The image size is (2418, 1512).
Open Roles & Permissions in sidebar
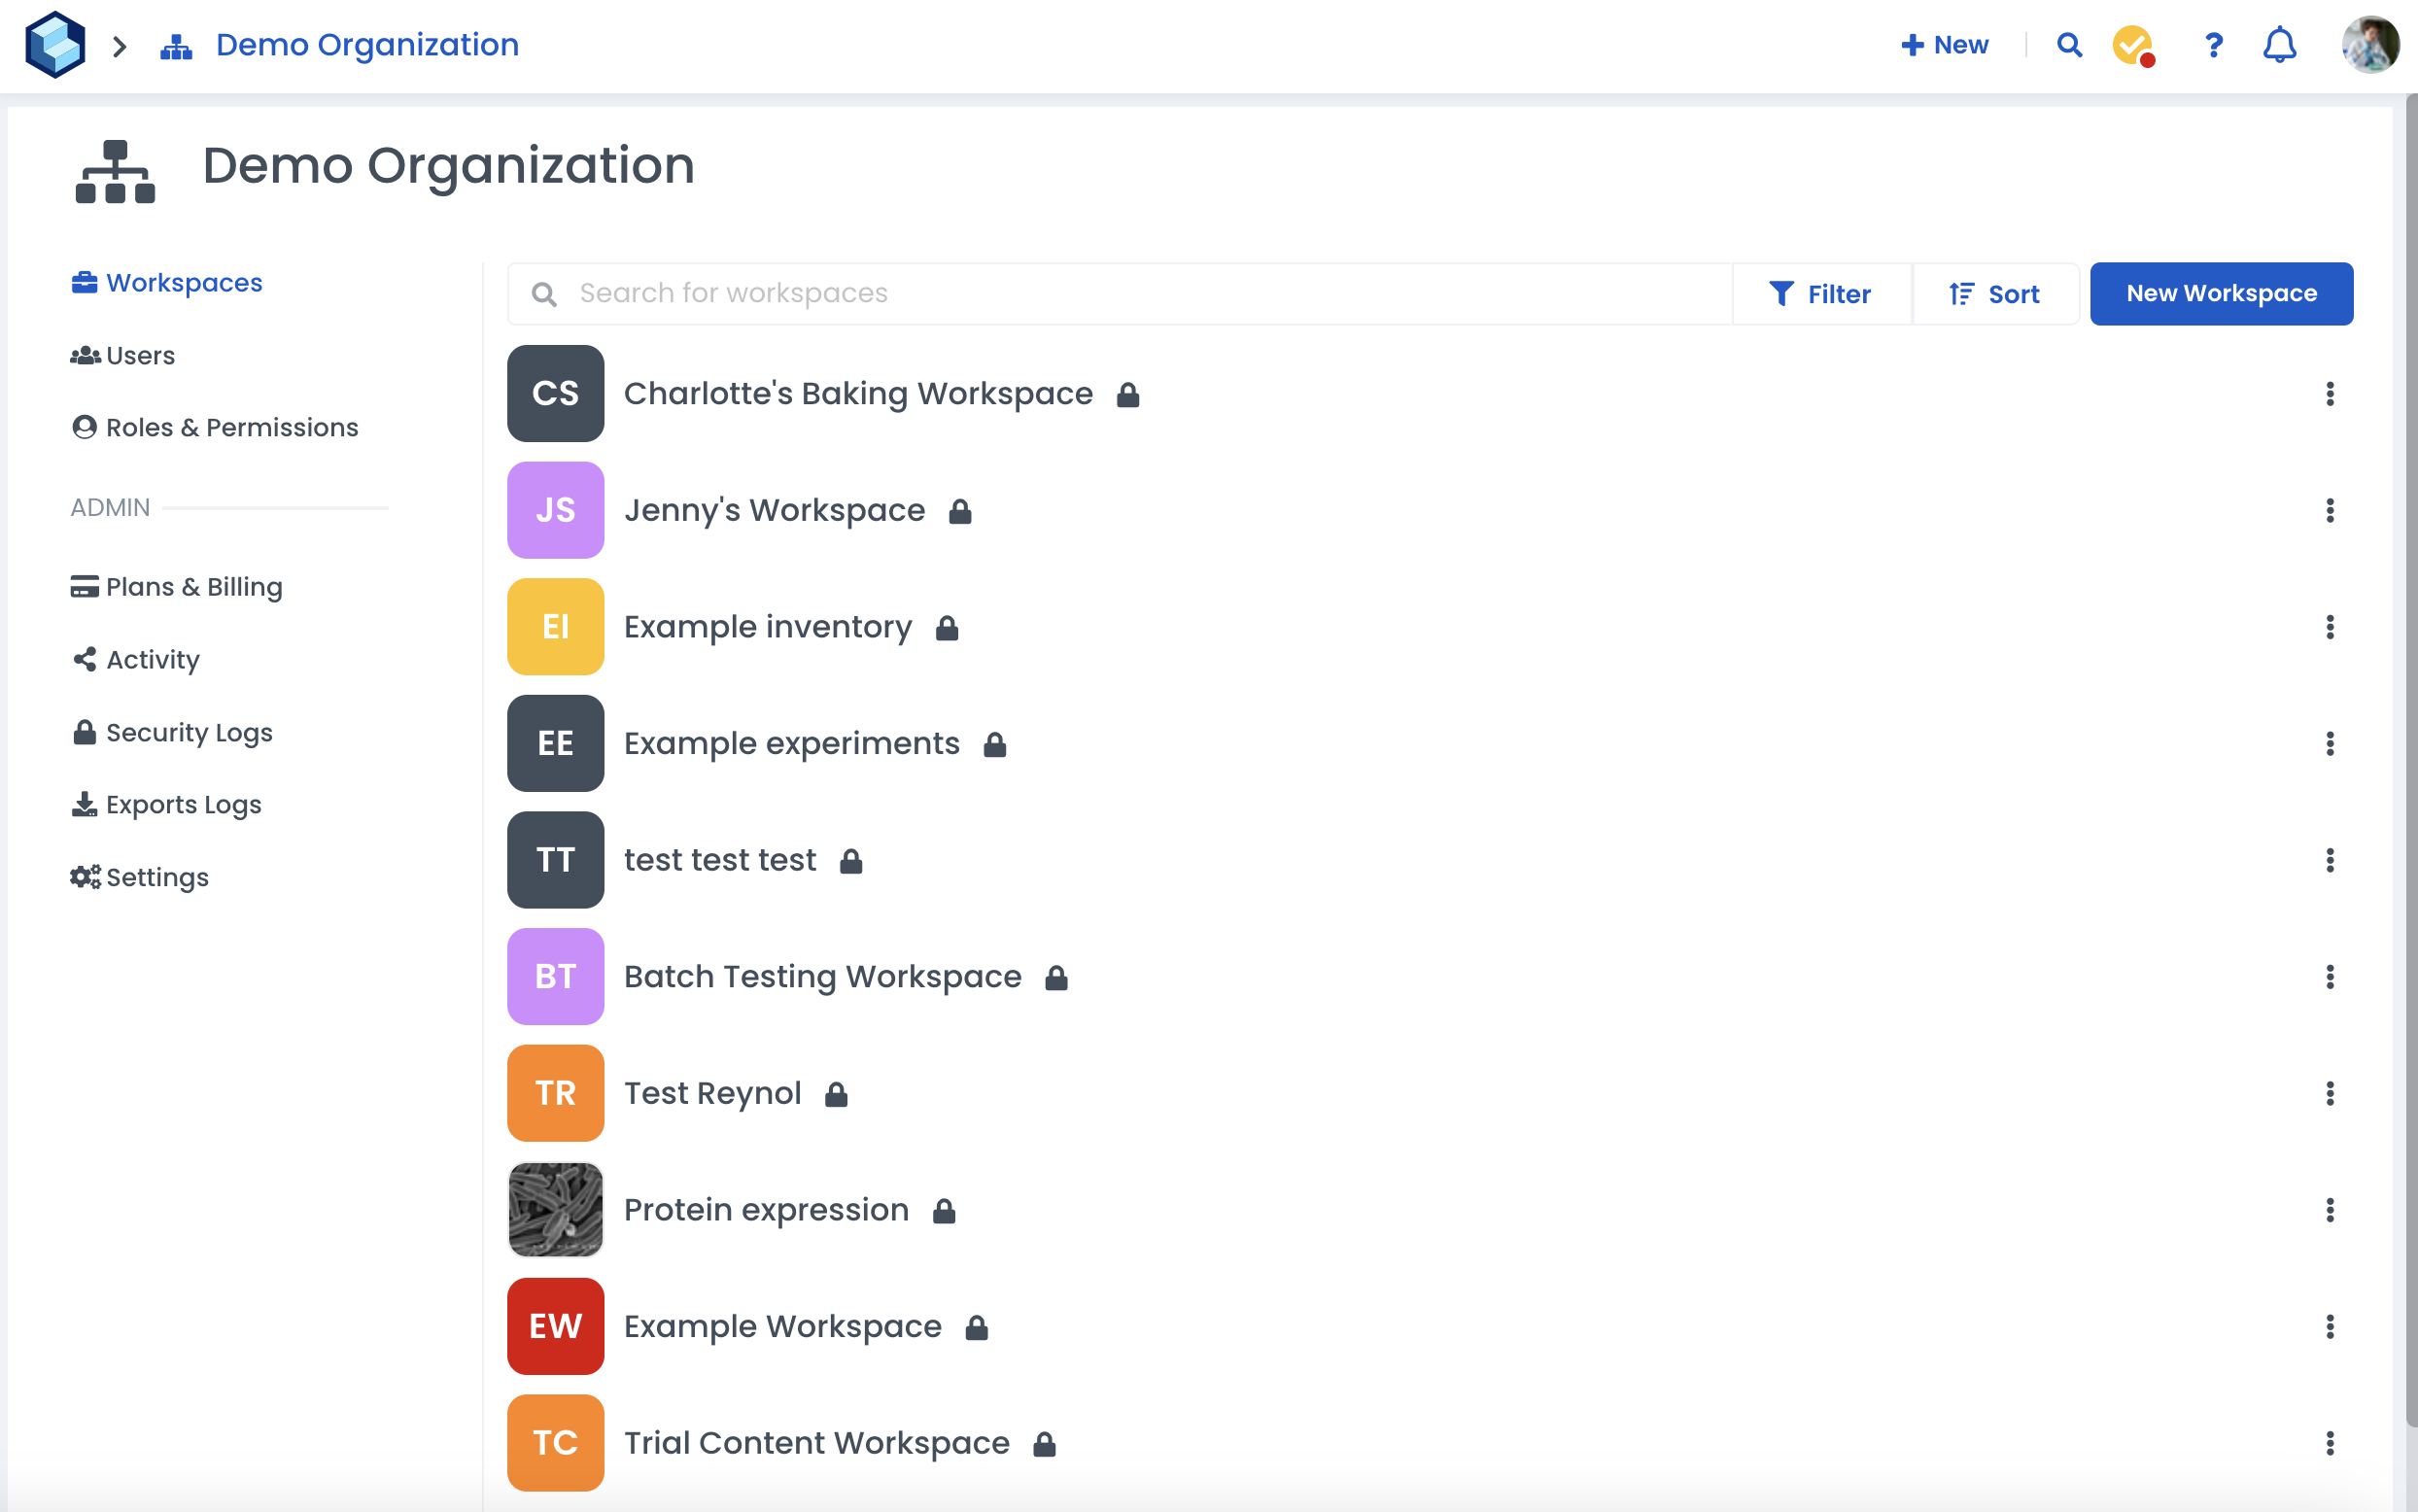pyautogui.click(x=231, y=427)
